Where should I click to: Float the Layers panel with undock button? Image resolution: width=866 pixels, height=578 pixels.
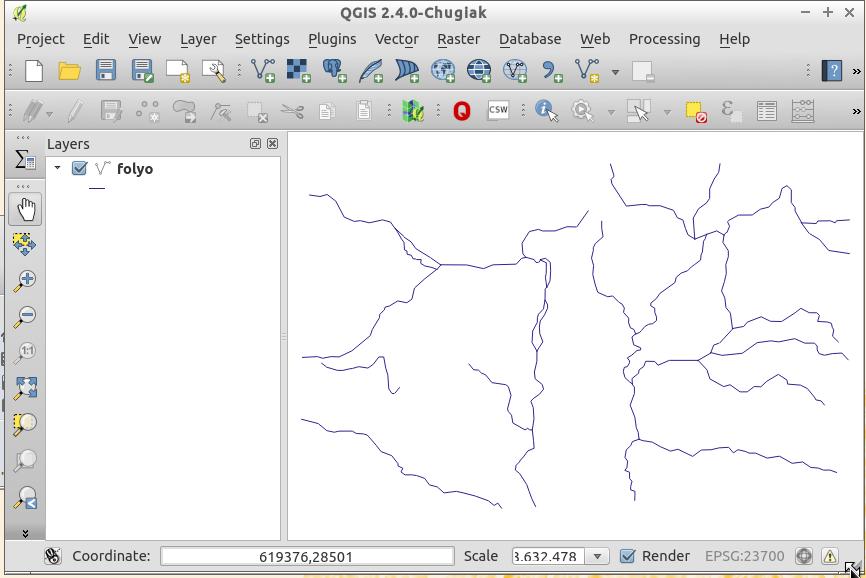[x=255, y=144]
